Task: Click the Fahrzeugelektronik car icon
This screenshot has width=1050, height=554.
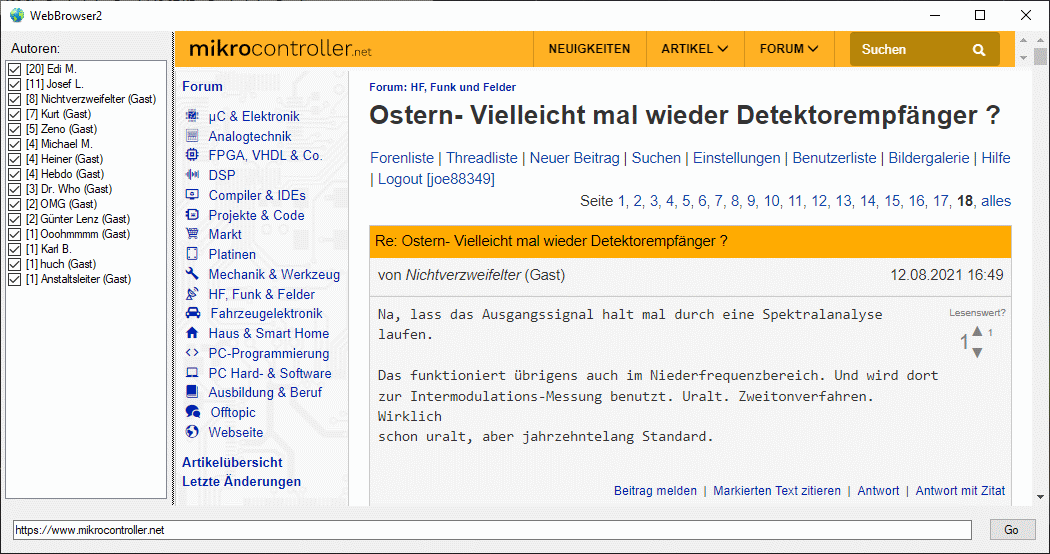Action: click(192, 313)
